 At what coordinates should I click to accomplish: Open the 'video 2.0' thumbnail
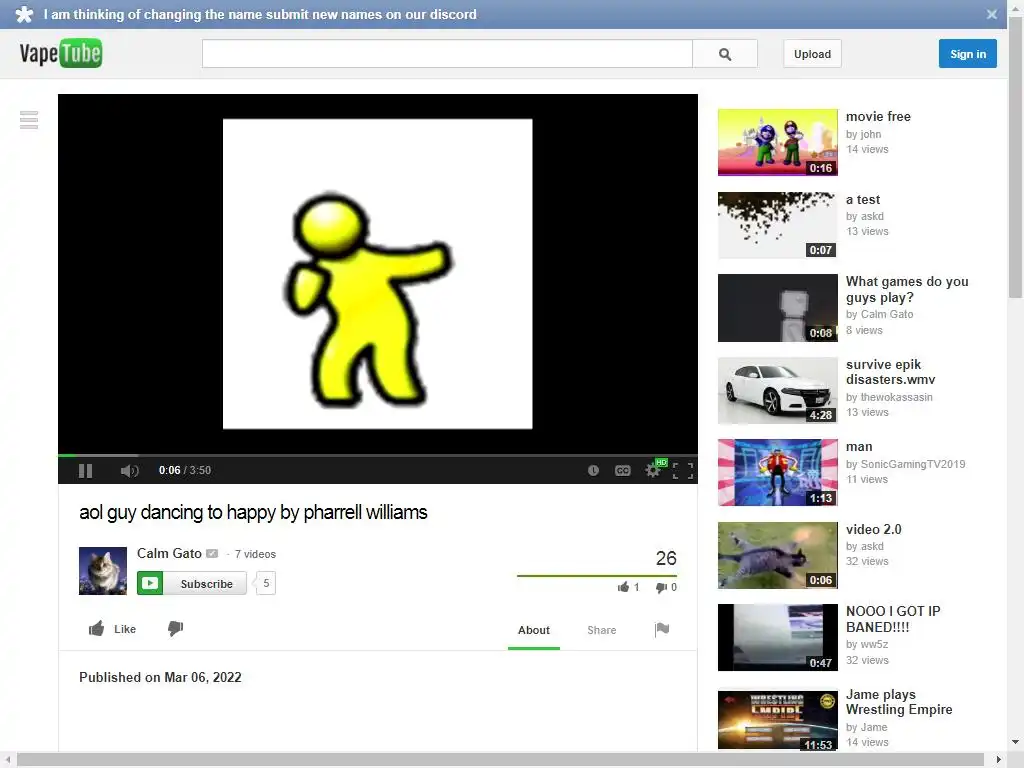pos(777,555)
